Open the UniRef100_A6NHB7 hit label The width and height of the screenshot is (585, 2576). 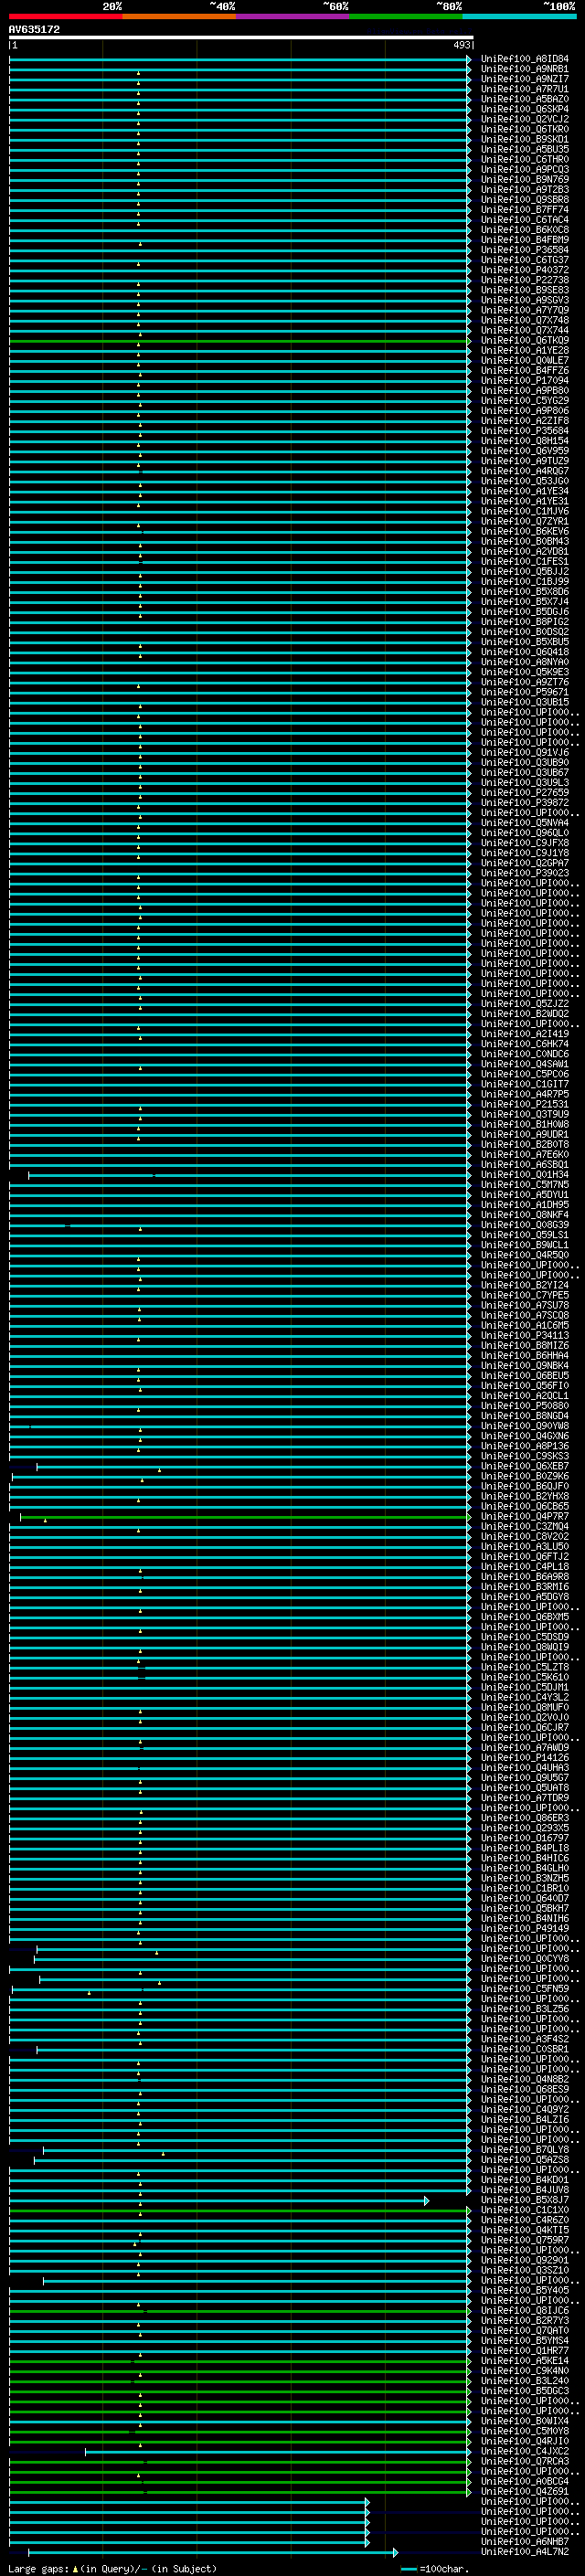click(524, 2542)
